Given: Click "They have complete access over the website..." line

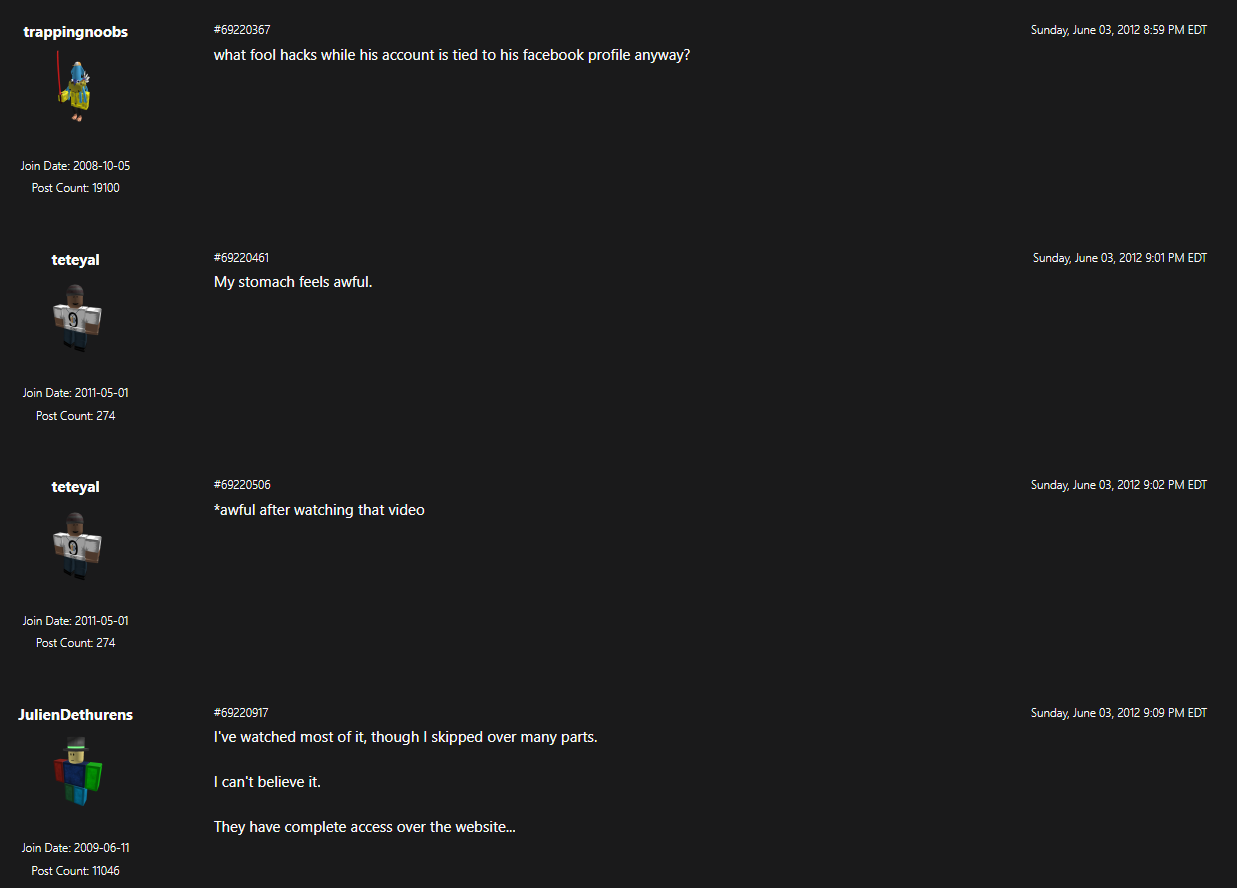Looking at the screenshot, I should [x=364, y=827].
